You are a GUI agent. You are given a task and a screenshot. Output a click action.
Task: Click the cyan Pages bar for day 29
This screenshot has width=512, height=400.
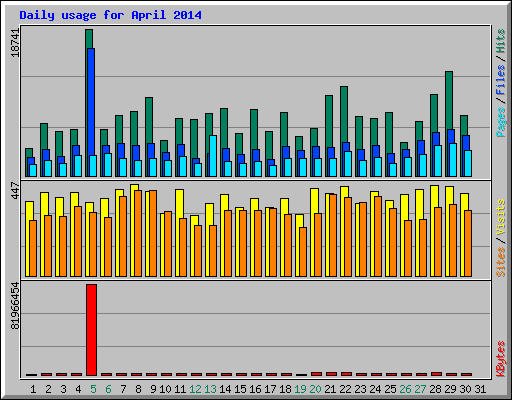pyautogui.click(x=453, y=160)
